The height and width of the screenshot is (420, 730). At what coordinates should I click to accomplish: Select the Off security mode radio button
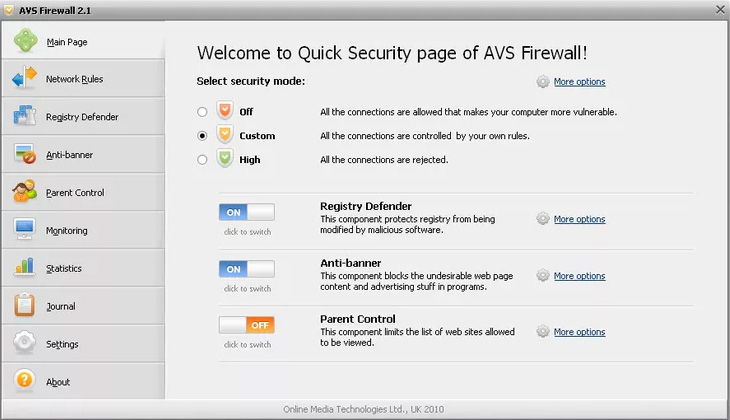202,112
